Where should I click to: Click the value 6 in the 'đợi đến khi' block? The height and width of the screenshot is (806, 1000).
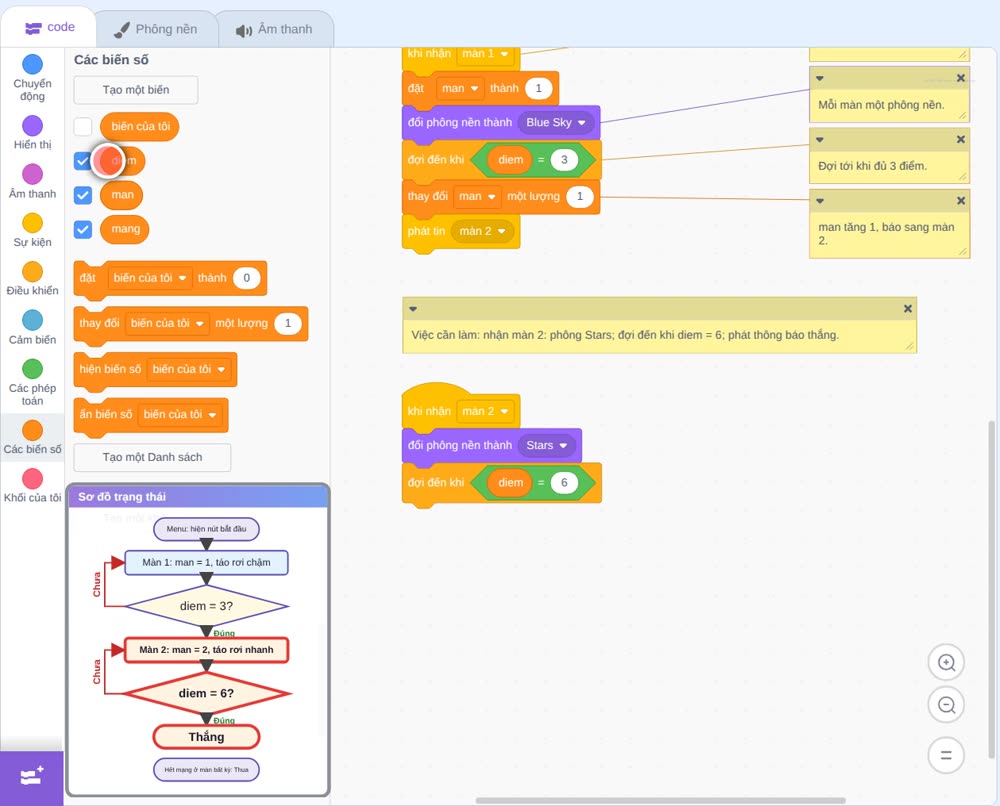pyautogui.click(x=564, y=483)
